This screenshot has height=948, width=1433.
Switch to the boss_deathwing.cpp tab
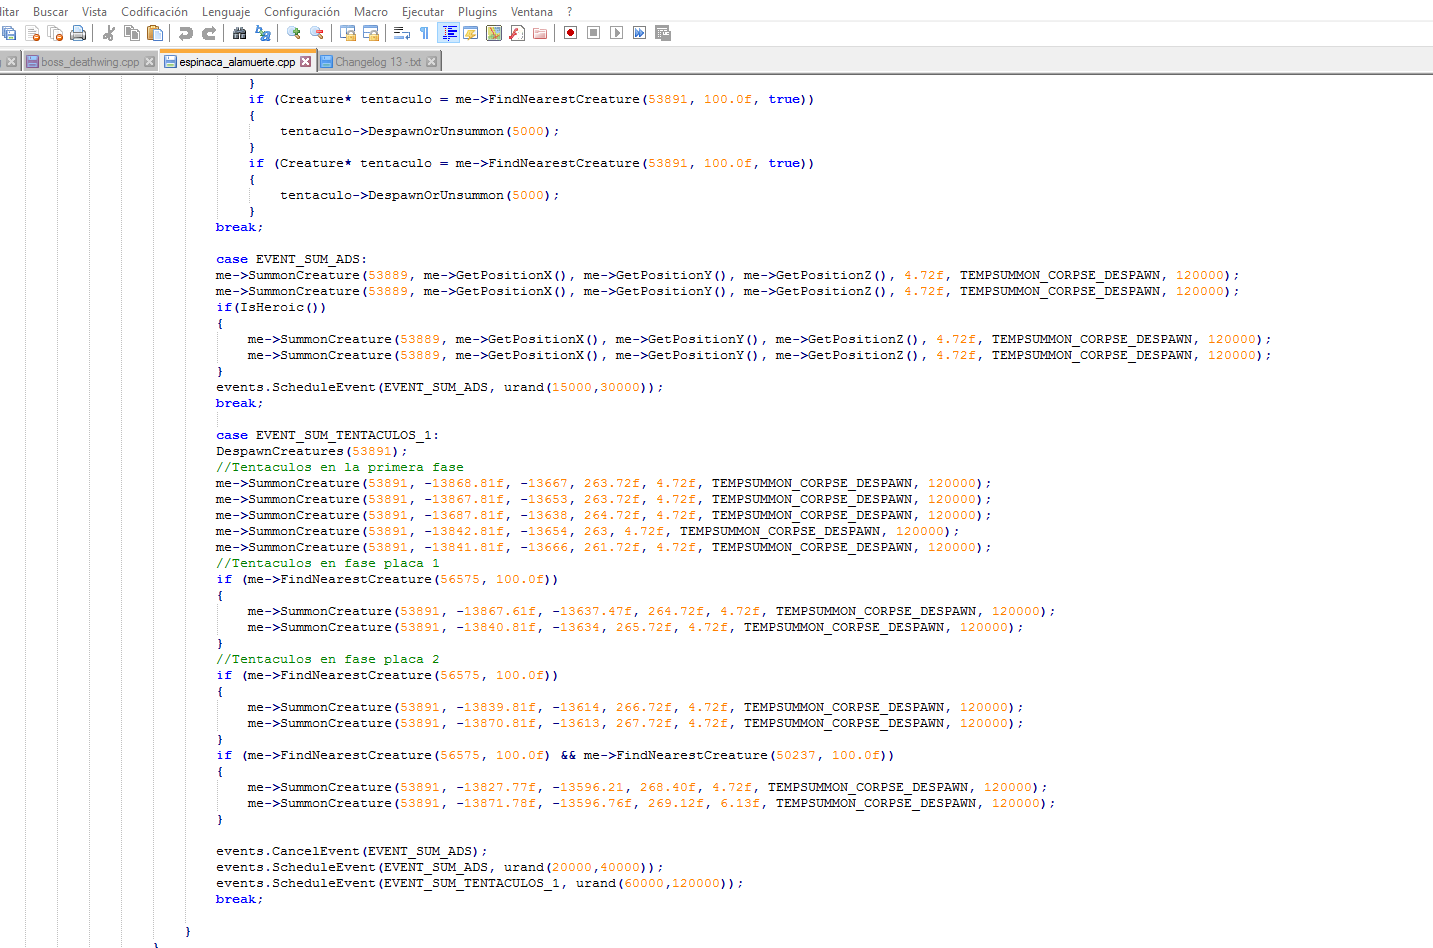(x=89, y=62)
